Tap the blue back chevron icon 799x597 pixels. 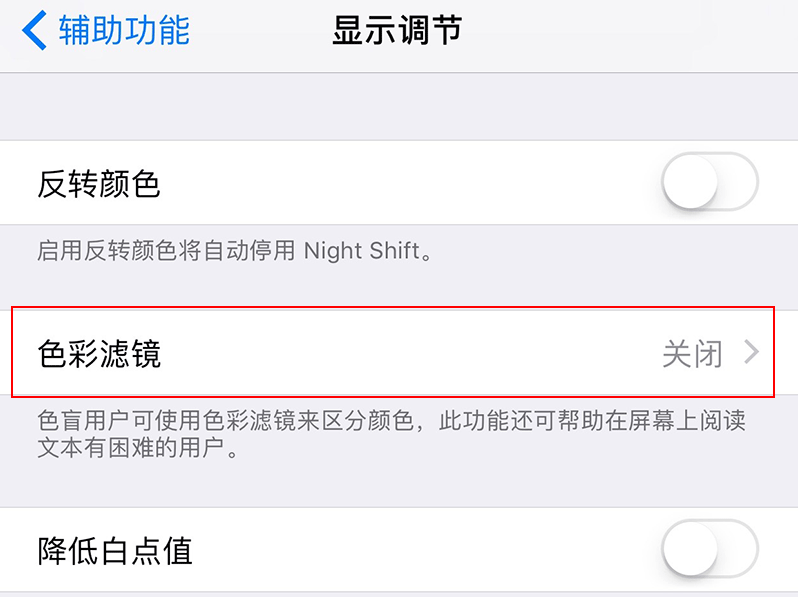point(34,31)
